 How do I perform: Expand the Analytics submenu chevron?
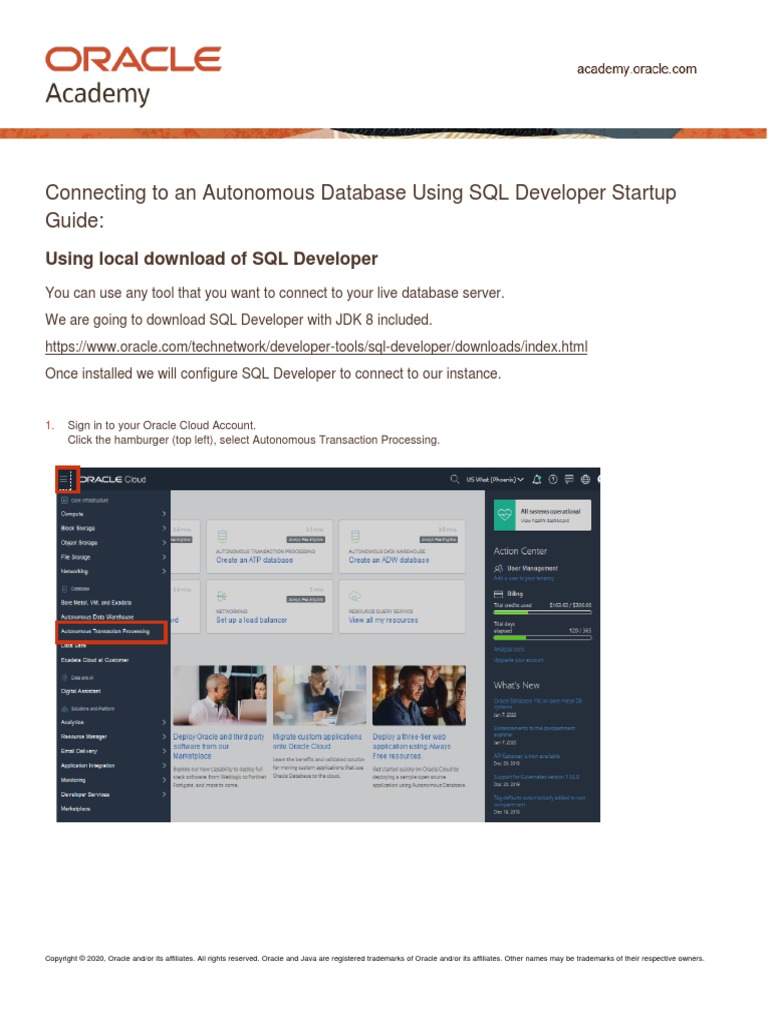[x=164, y=722]
